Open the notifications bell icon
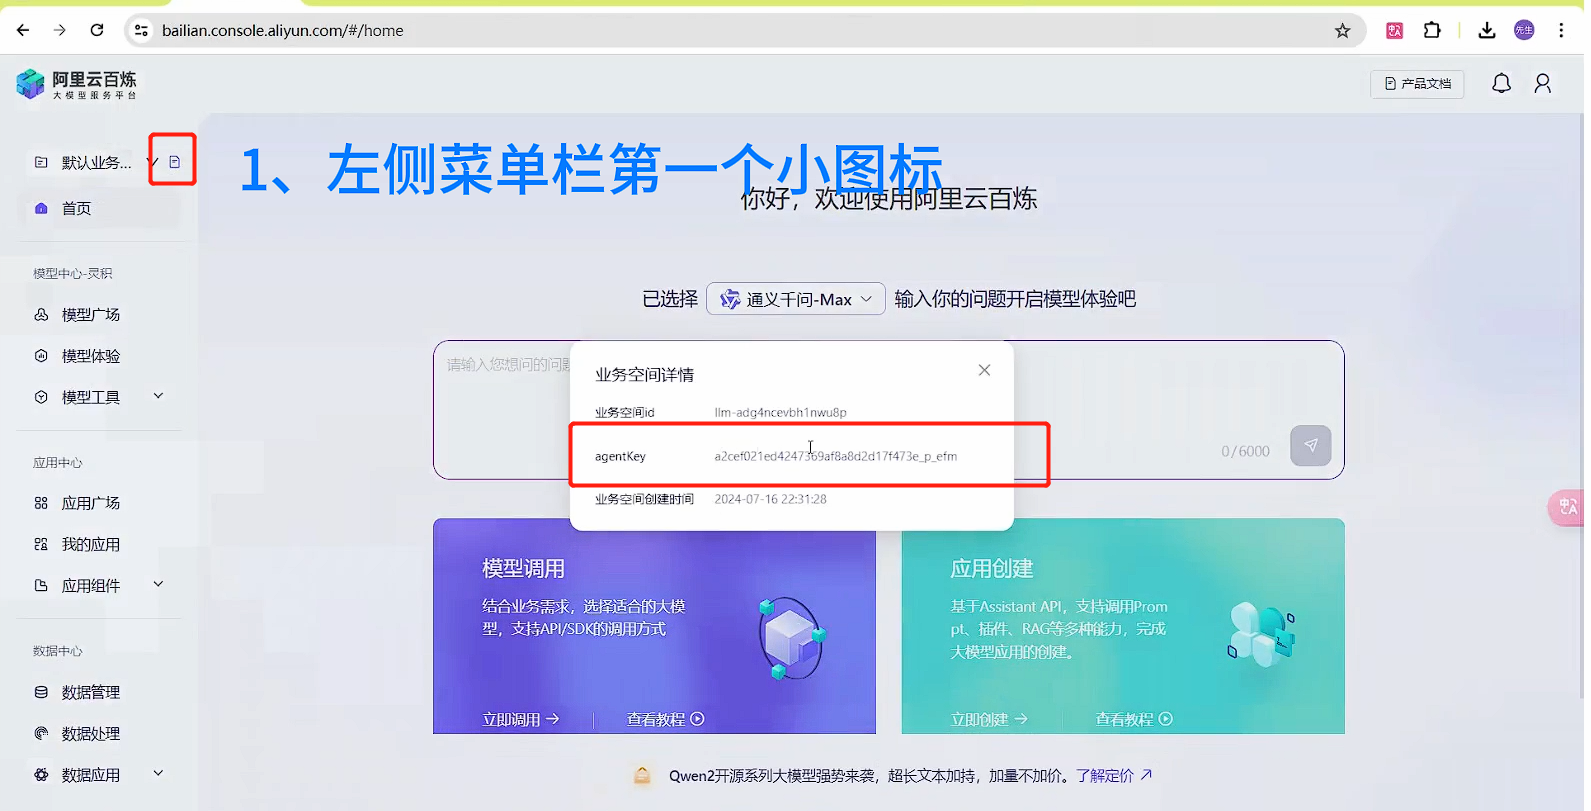1591x811 pixels. click(x=1501, y=83)
